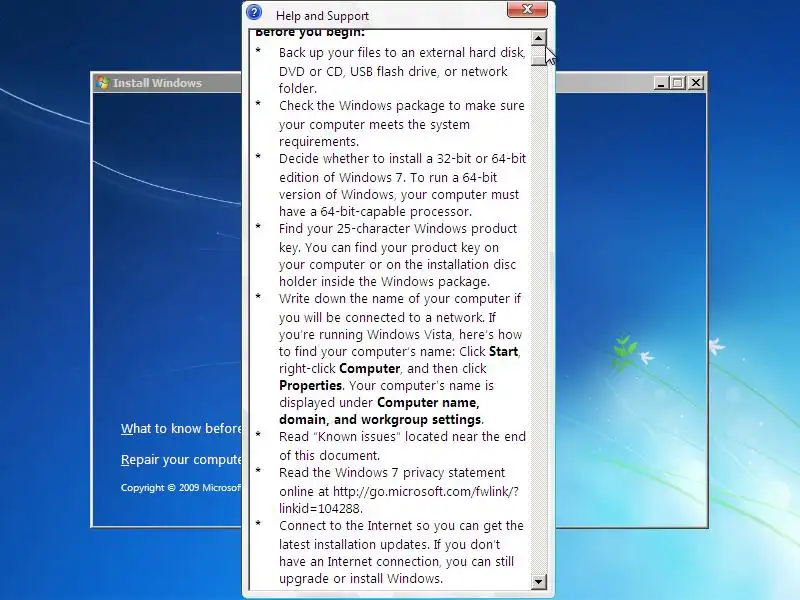Click the scrollbar up arrow in Help
This screenshot has height=600, width=800.
[x=539, y=38]
